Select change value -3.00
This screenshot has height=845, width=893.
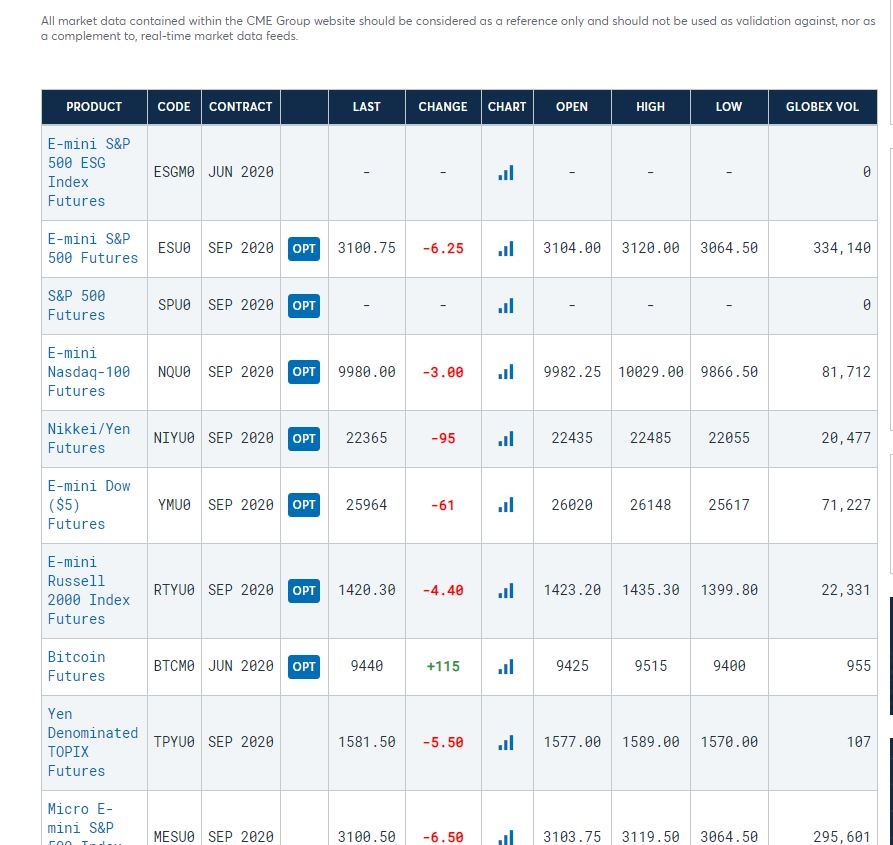443,372
